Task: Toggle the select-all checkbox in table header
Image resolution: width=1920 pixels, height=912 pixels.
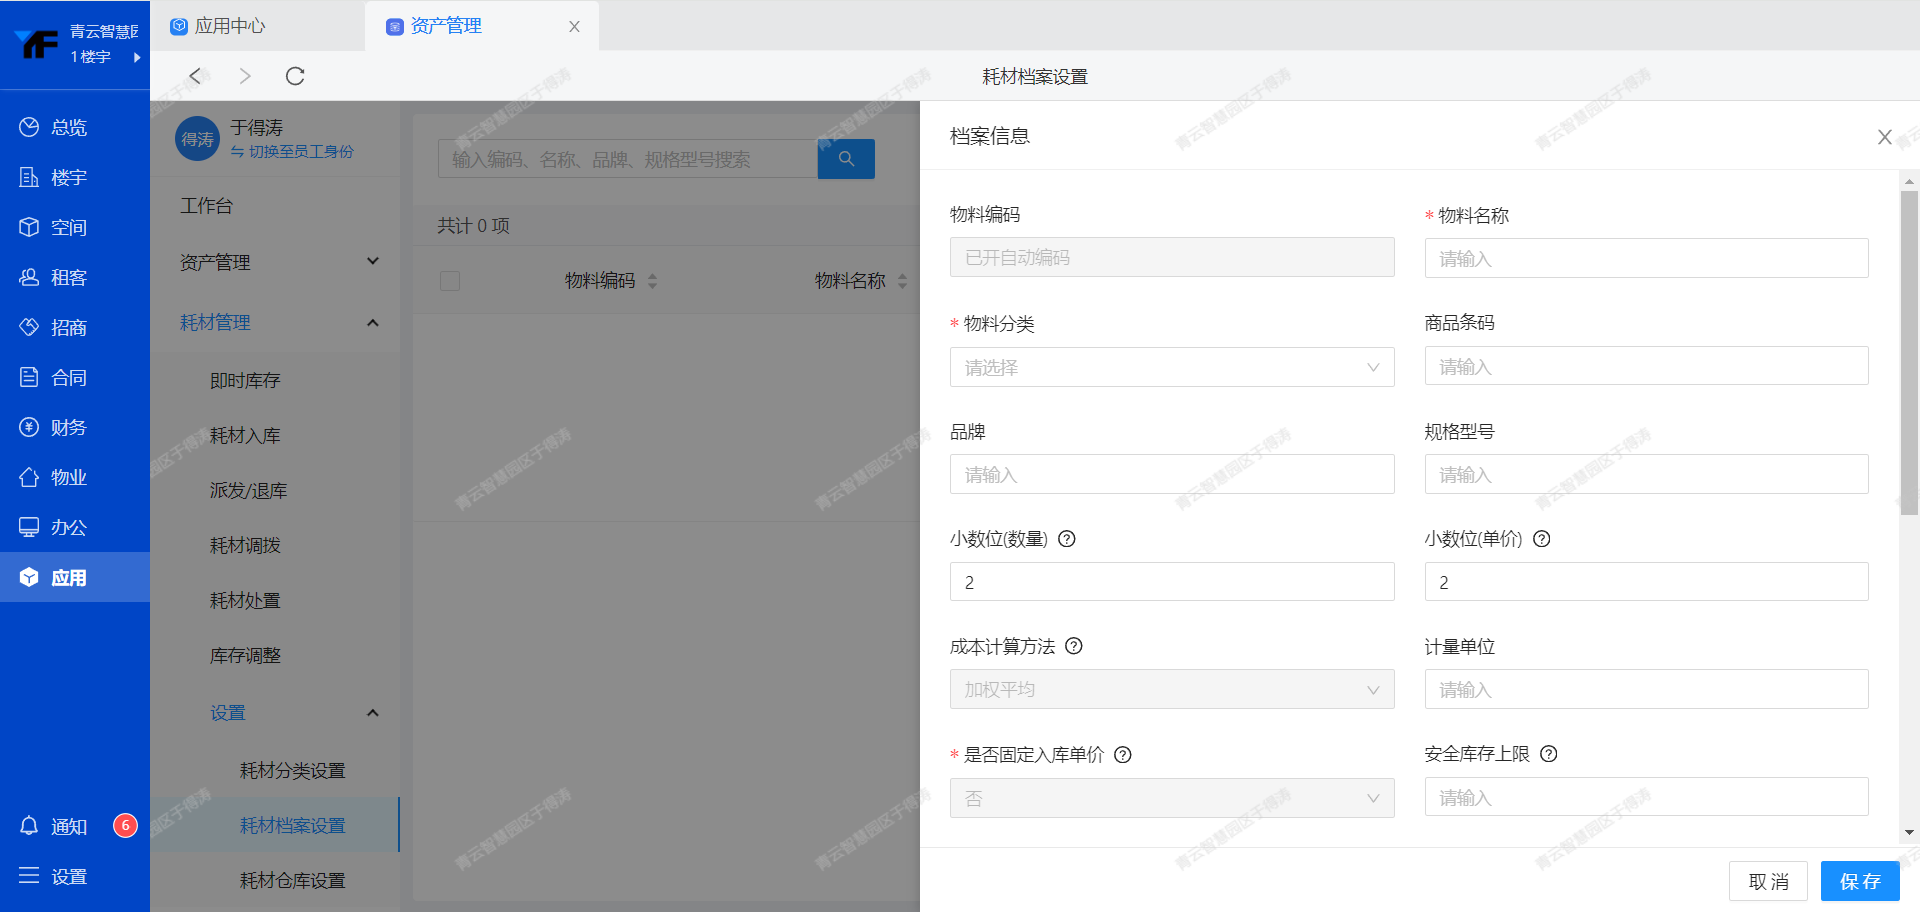Action: pyautogui.click(x=450, y=281)
